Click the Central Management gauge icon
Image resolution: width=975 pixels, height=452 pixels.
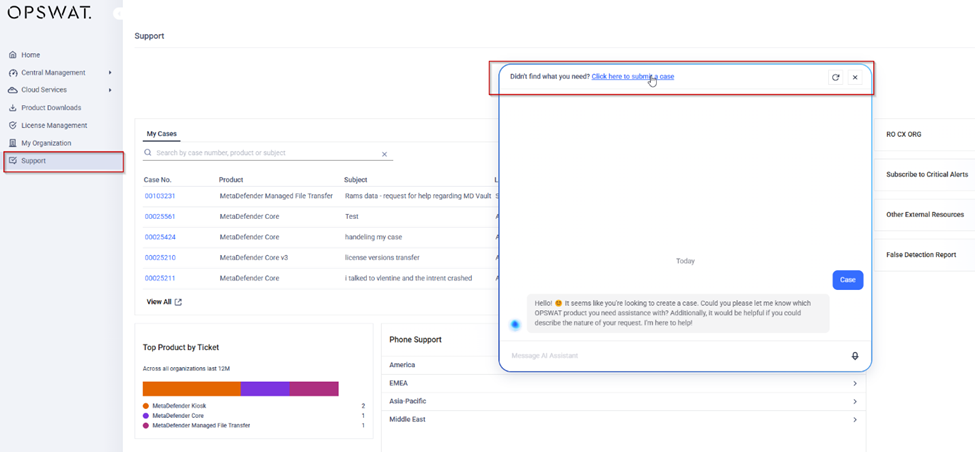[13, 73]
